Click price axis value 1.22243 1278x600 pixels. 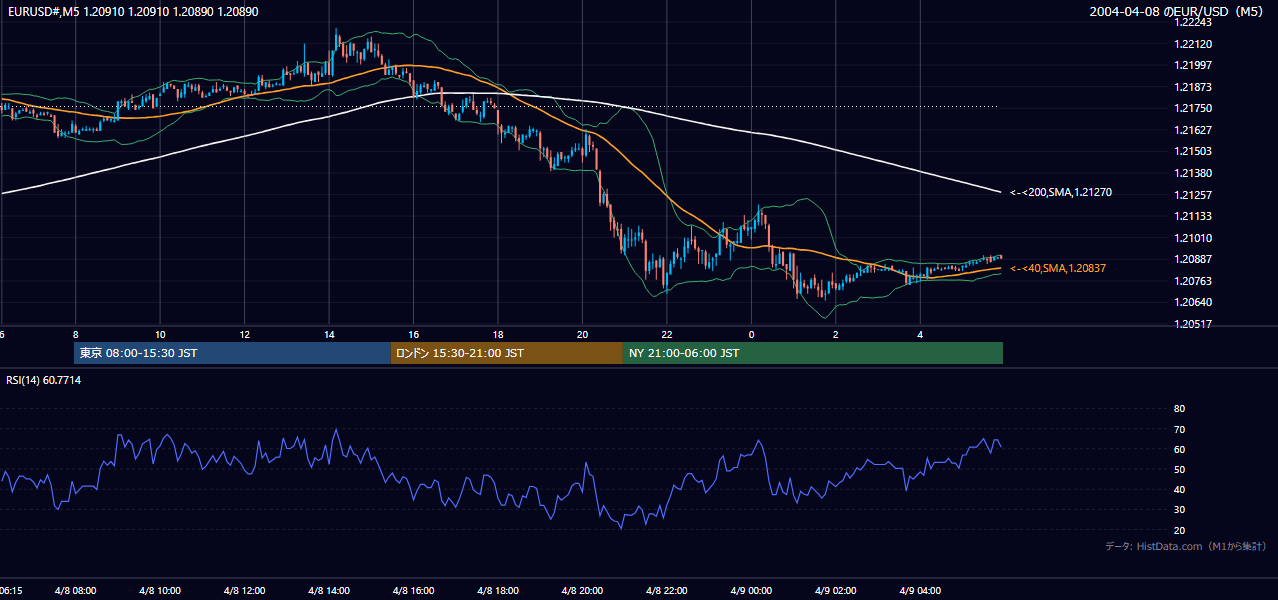(1193, 22)
